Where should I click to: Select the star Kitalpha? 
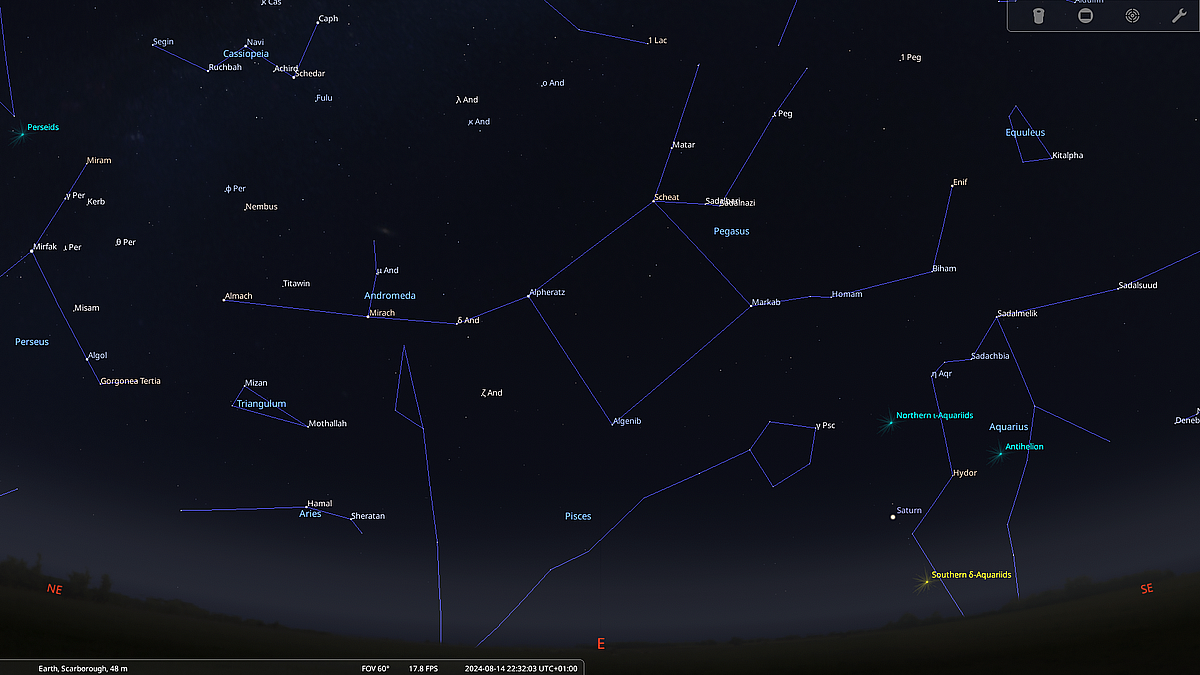[x=1051, y=157]
